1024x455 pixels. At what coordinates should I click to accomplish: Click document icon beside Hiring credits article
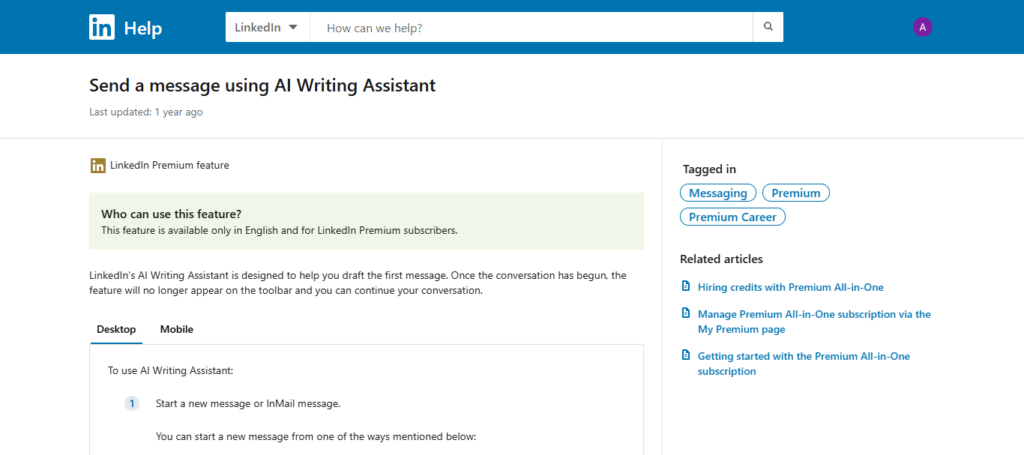(x=685, y=286)
